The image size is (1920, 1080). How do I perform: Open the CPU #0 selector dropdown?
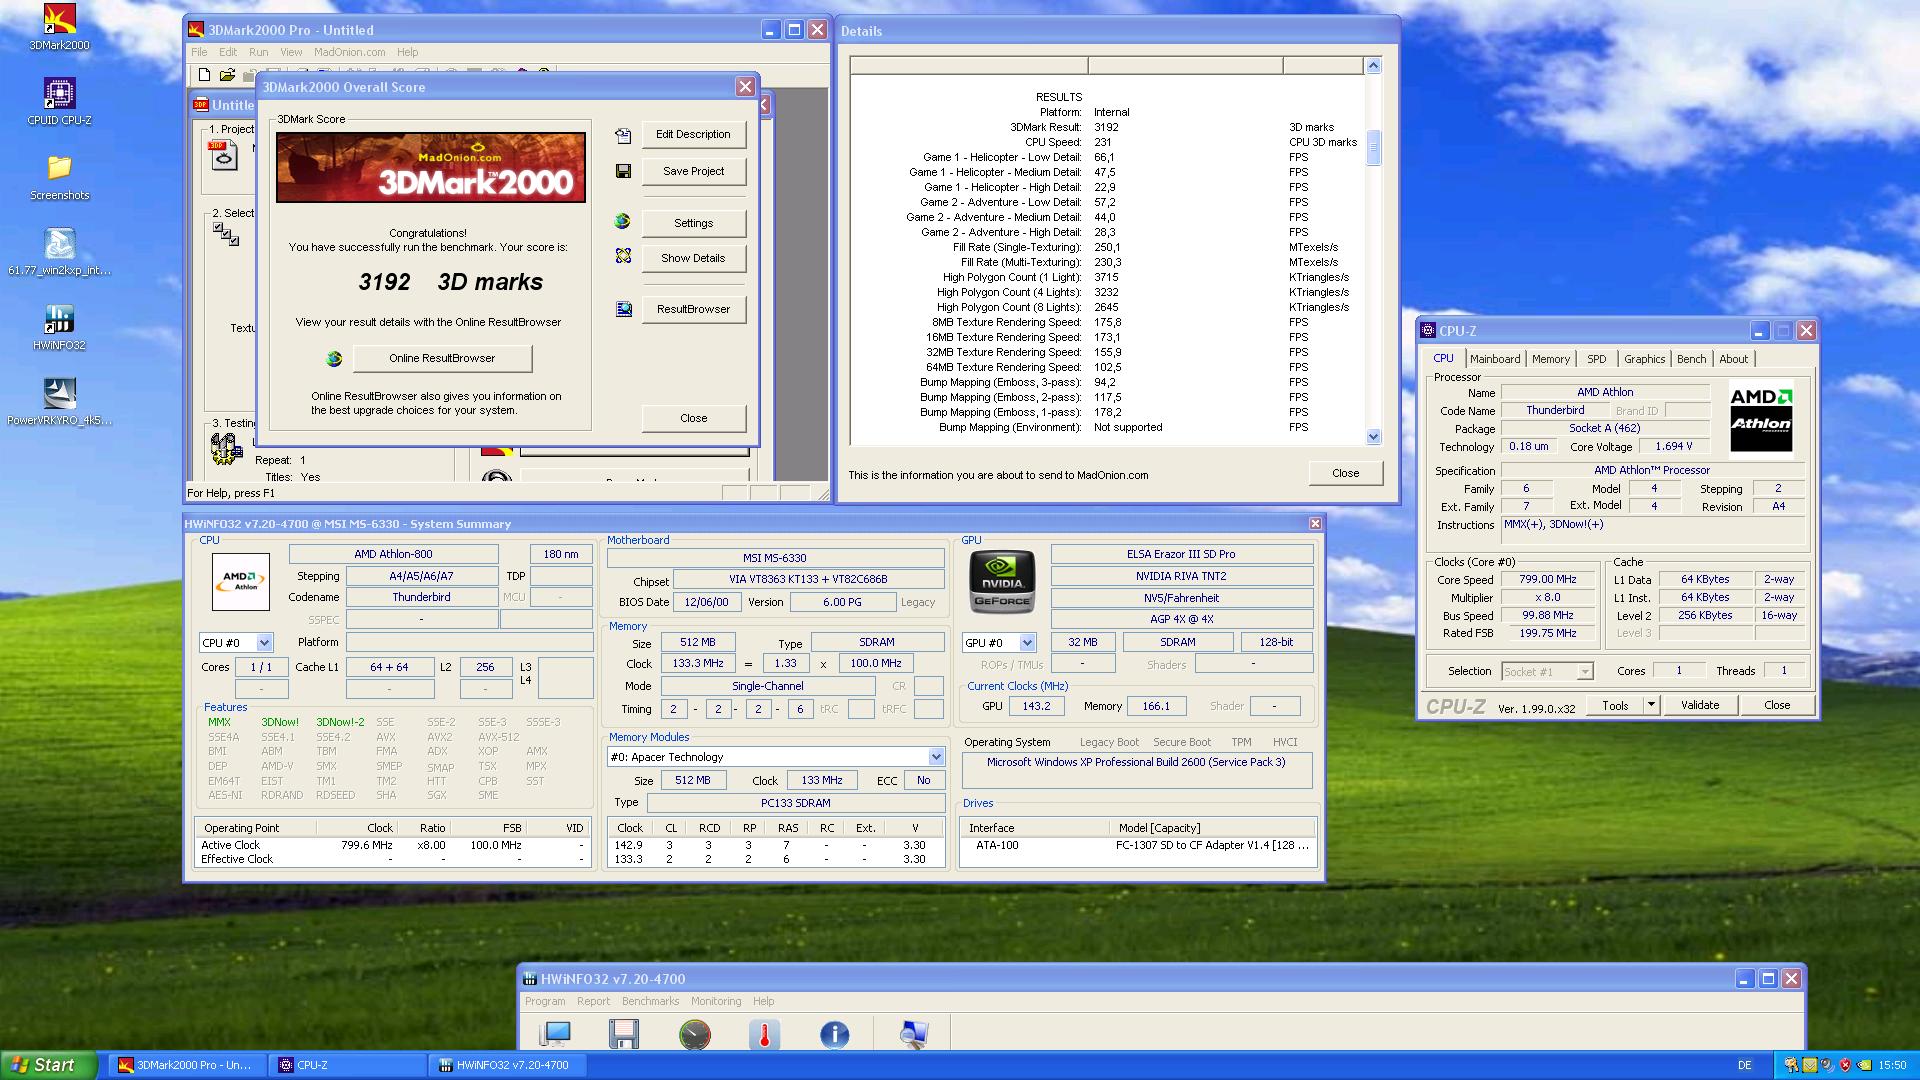tap(264, 642)
